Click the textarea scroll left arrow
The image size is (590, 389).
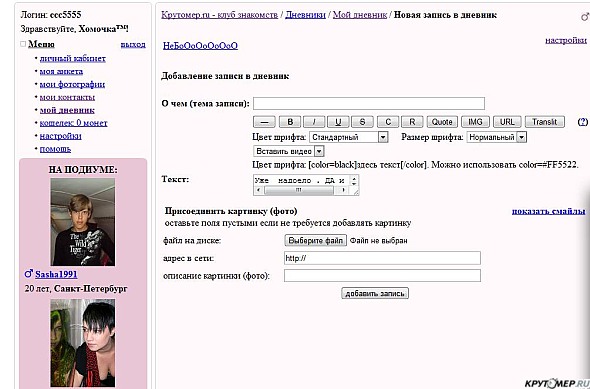coord(258,190)
